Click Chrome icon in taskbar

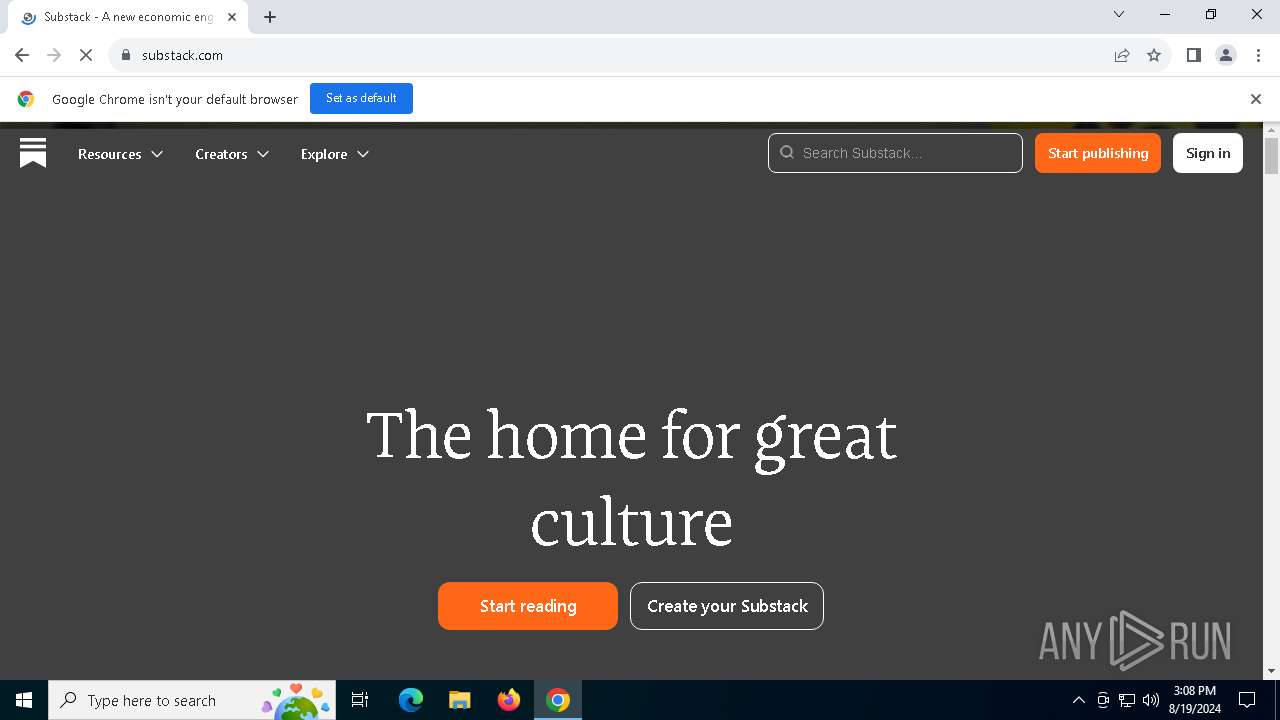[x=558, y=700]
